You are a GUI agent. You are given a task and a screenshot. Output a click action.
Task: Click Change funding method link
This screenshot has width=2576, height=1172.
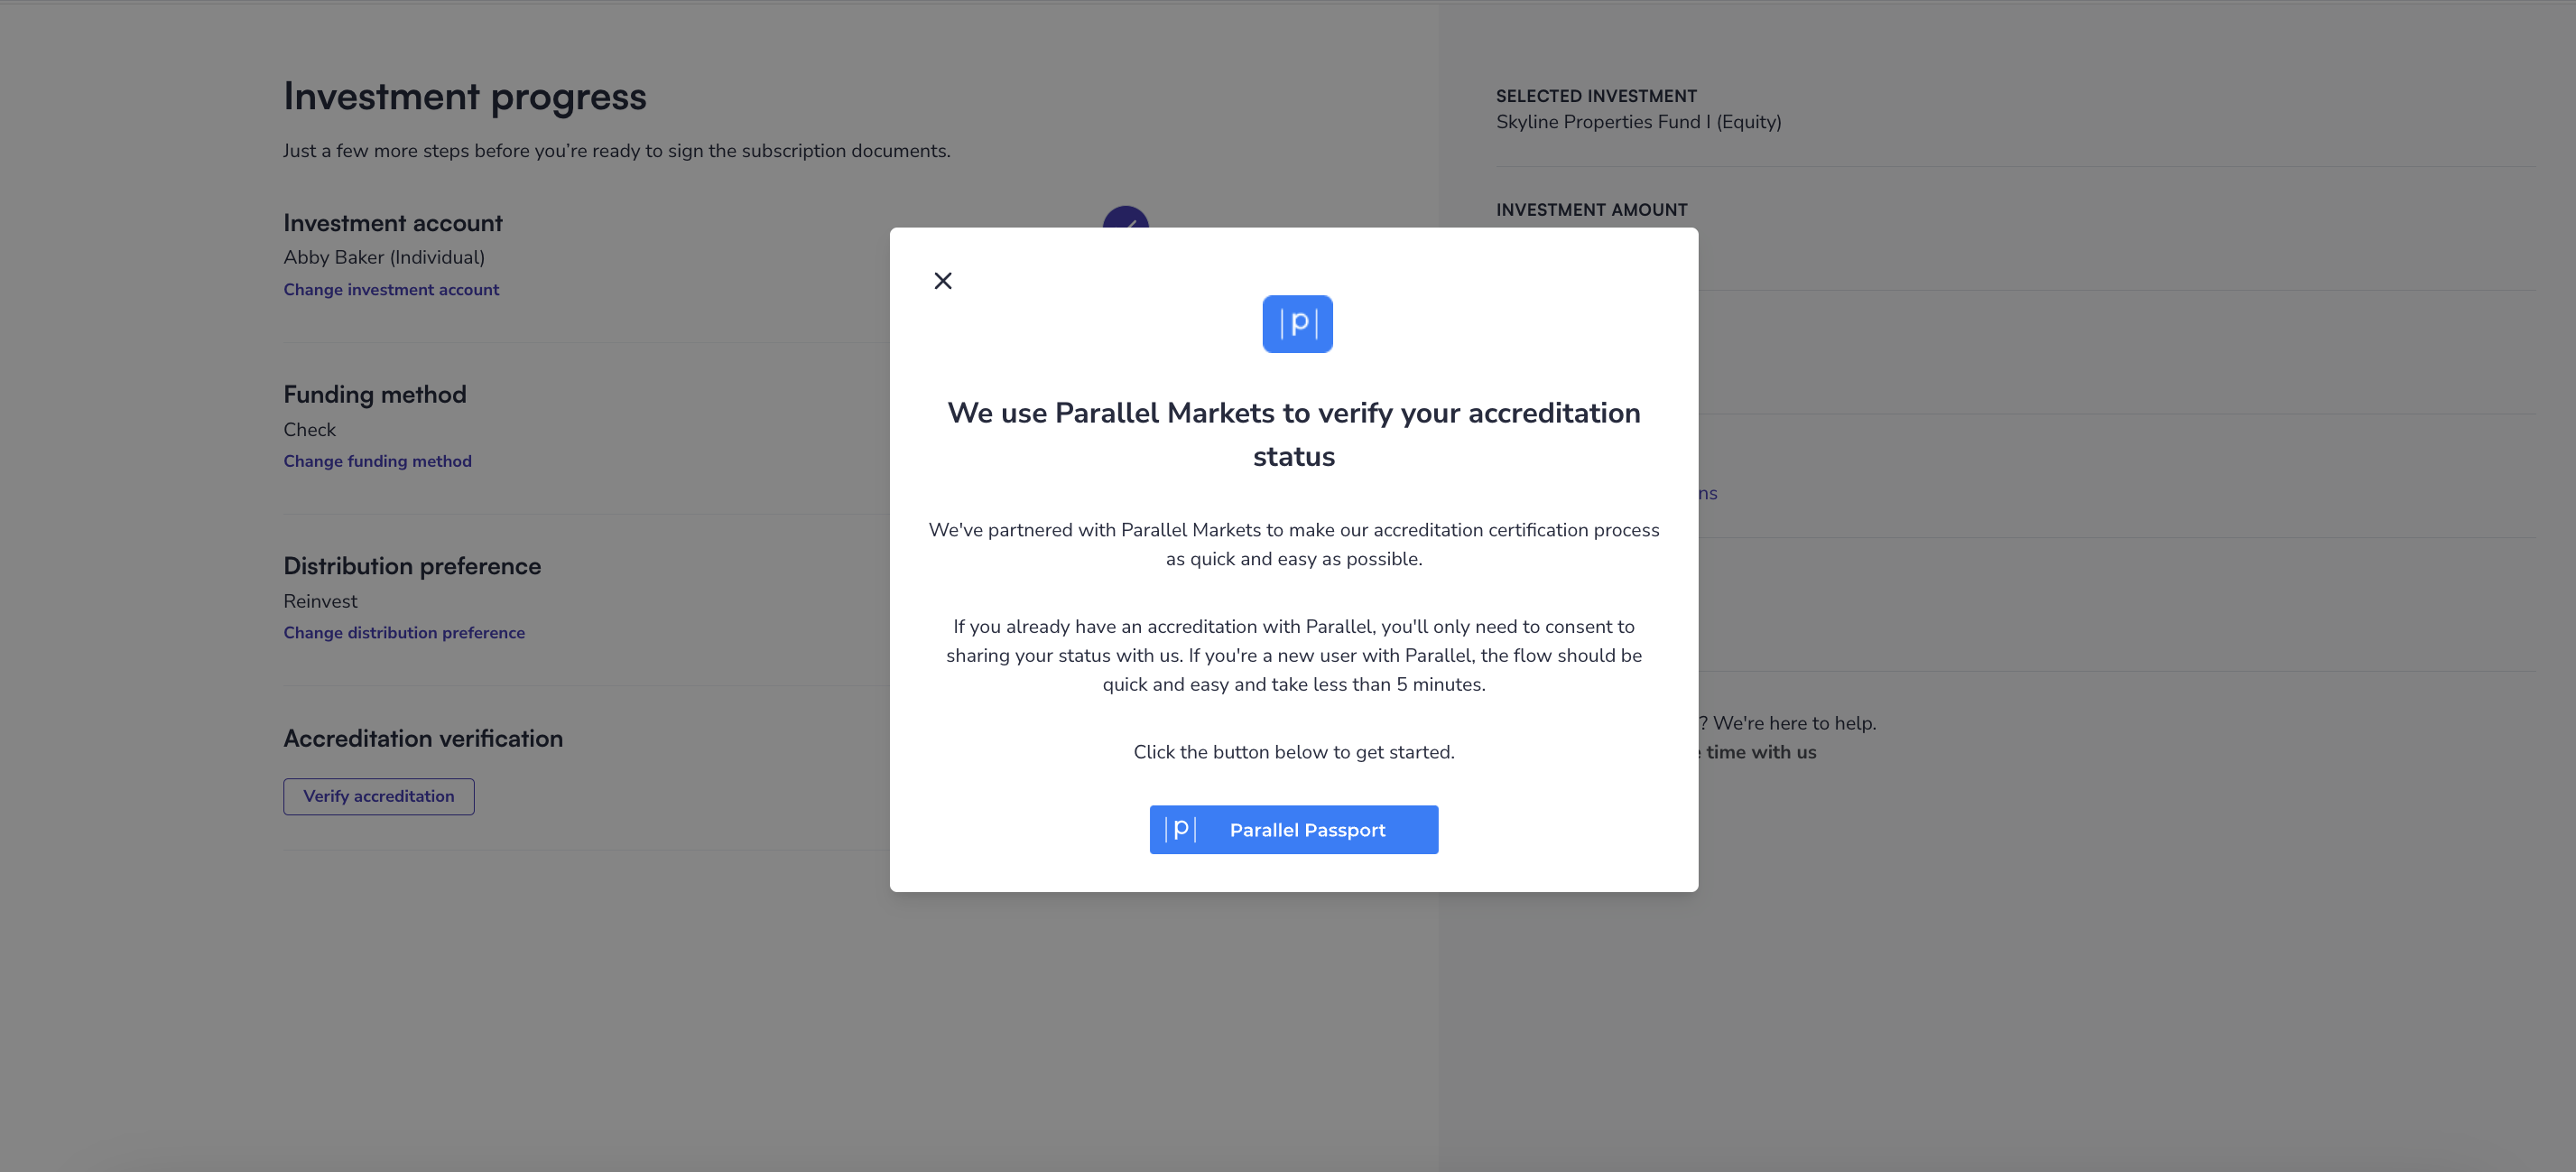[377, 461]
